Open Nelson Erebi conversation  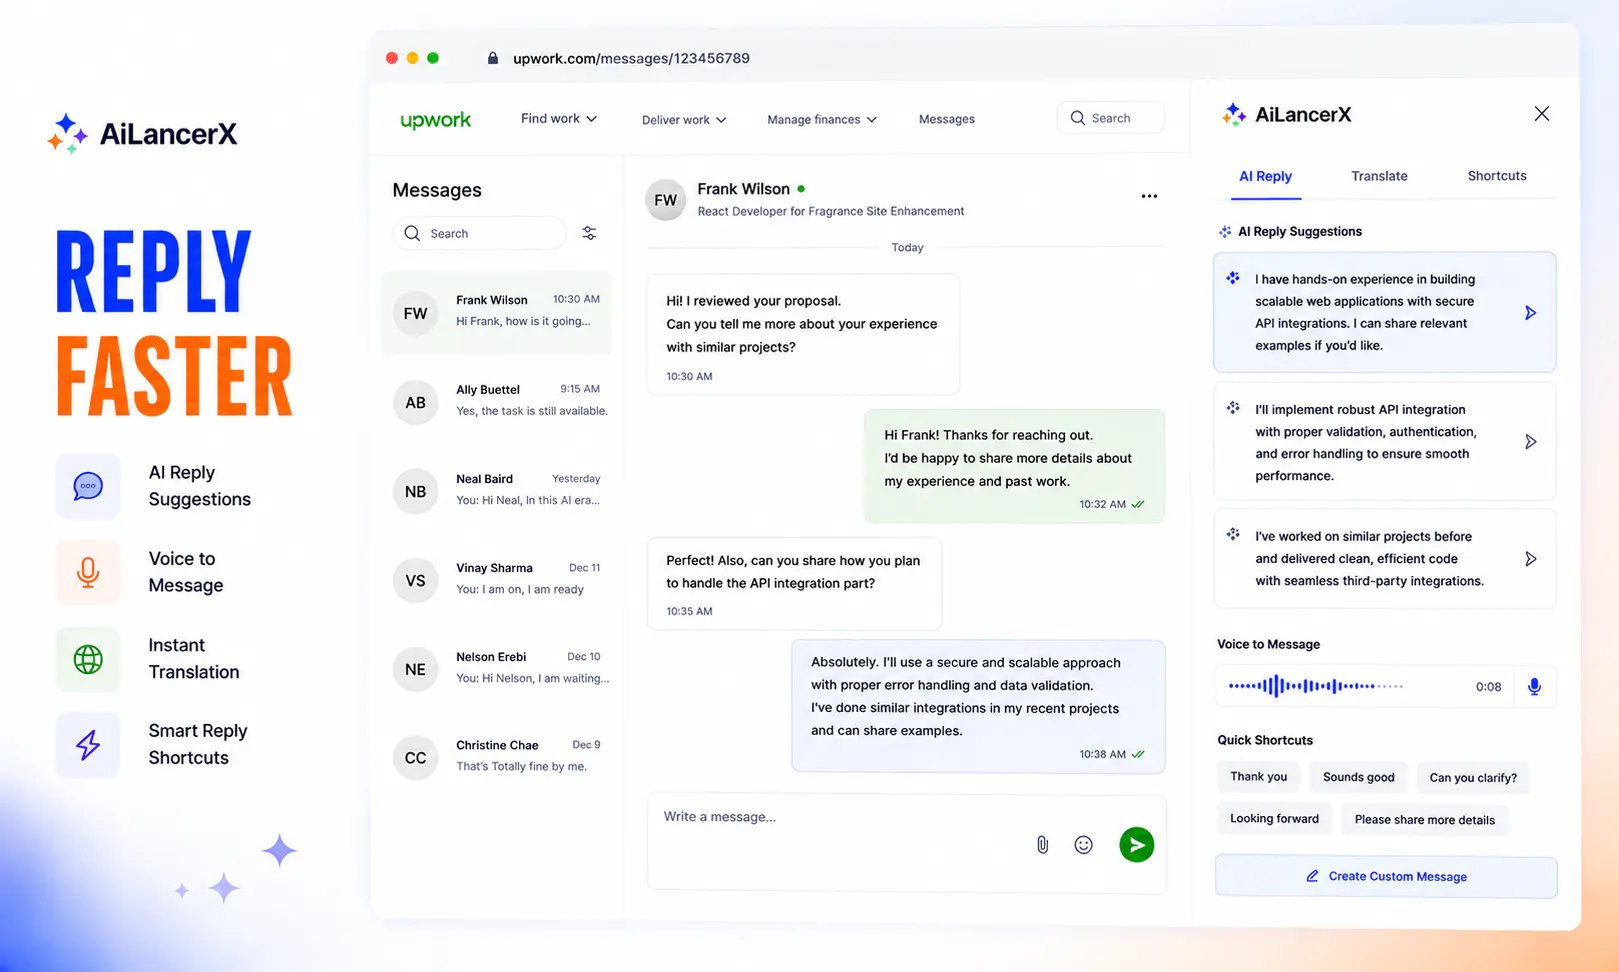click(x=496, y=668)
